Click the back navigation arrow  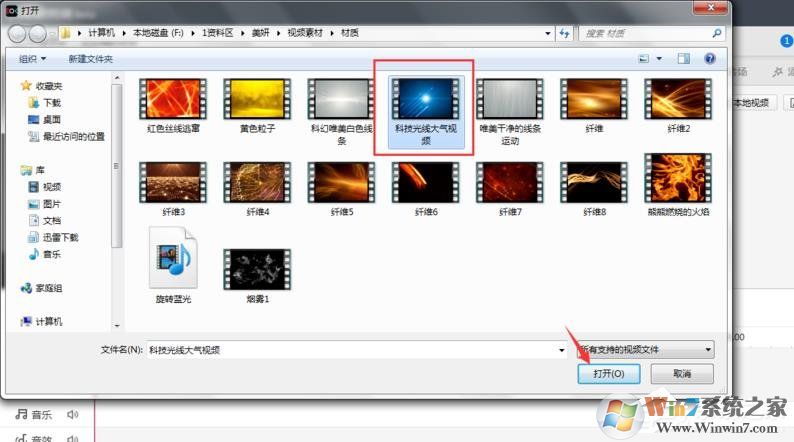pos(17,34)
